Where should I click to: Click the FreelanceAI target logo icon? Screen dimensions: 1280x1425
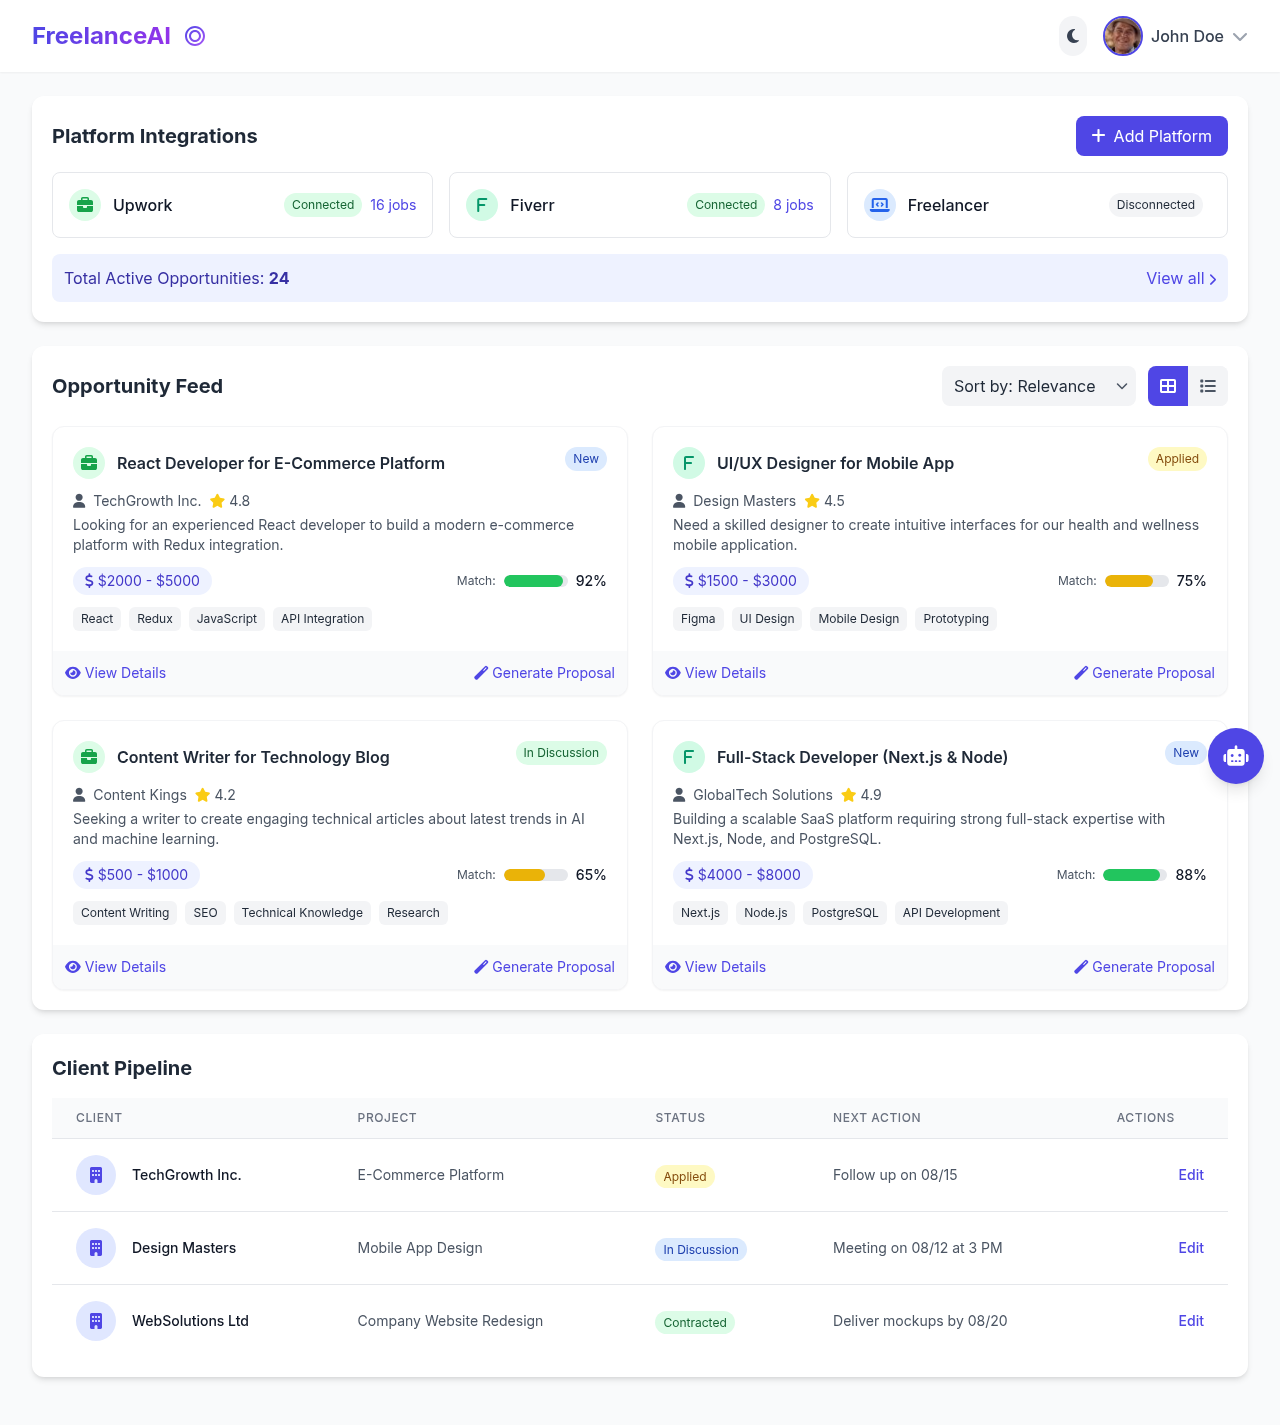(x=195, y=36)
